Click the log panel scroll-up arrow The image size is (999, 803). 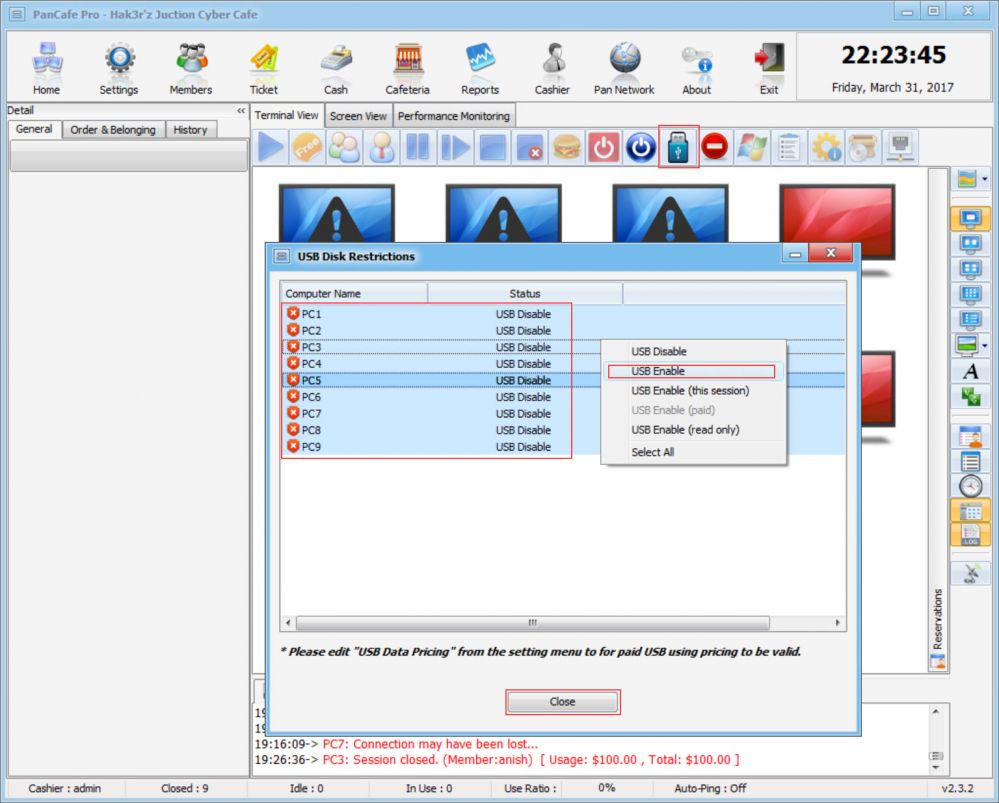(935, 712)
